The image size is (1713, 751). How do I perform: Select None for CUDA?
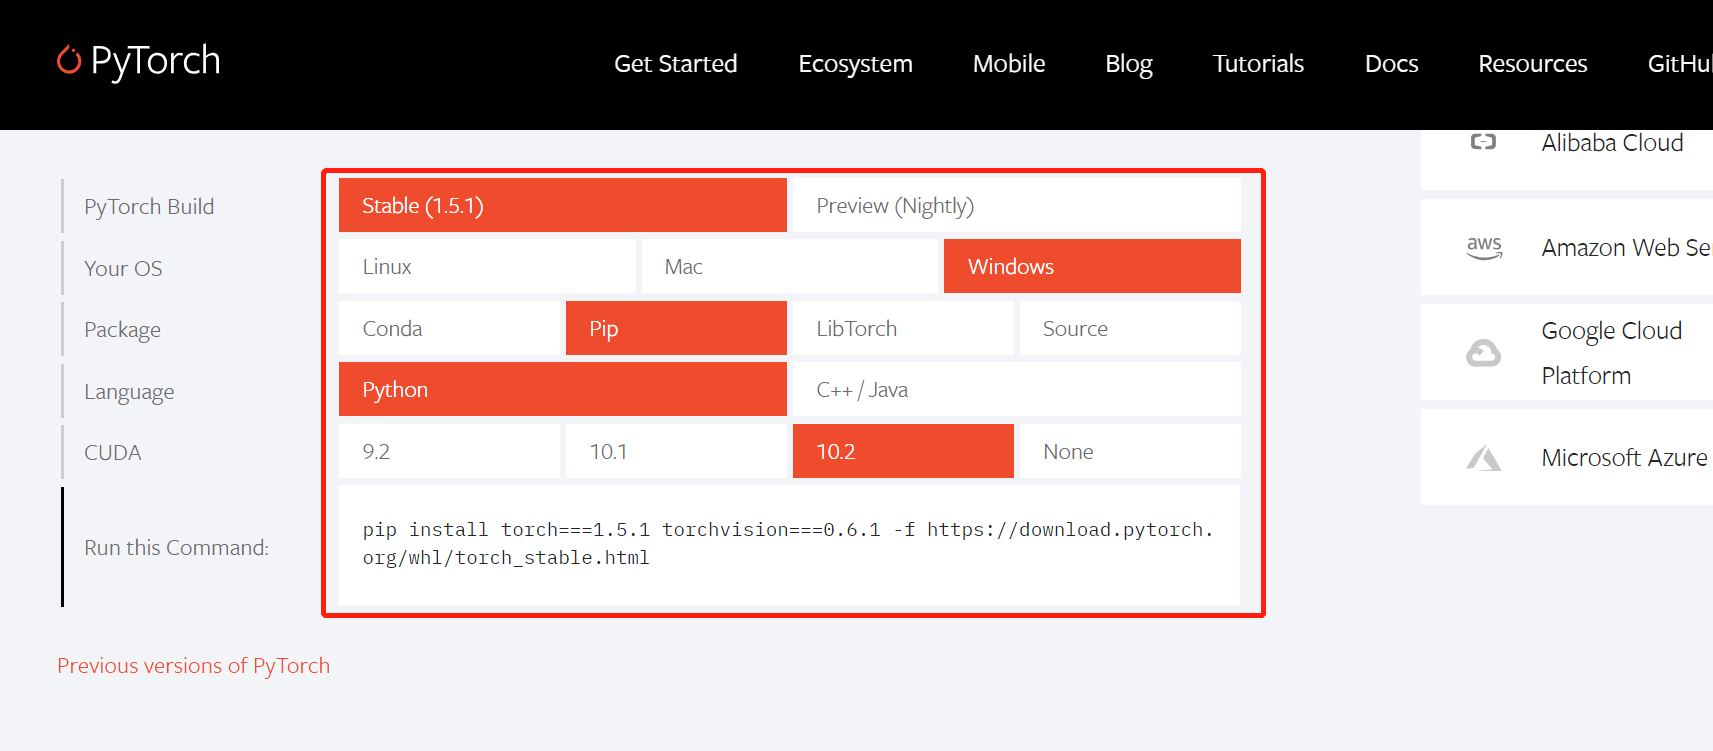click(1130, 451)
